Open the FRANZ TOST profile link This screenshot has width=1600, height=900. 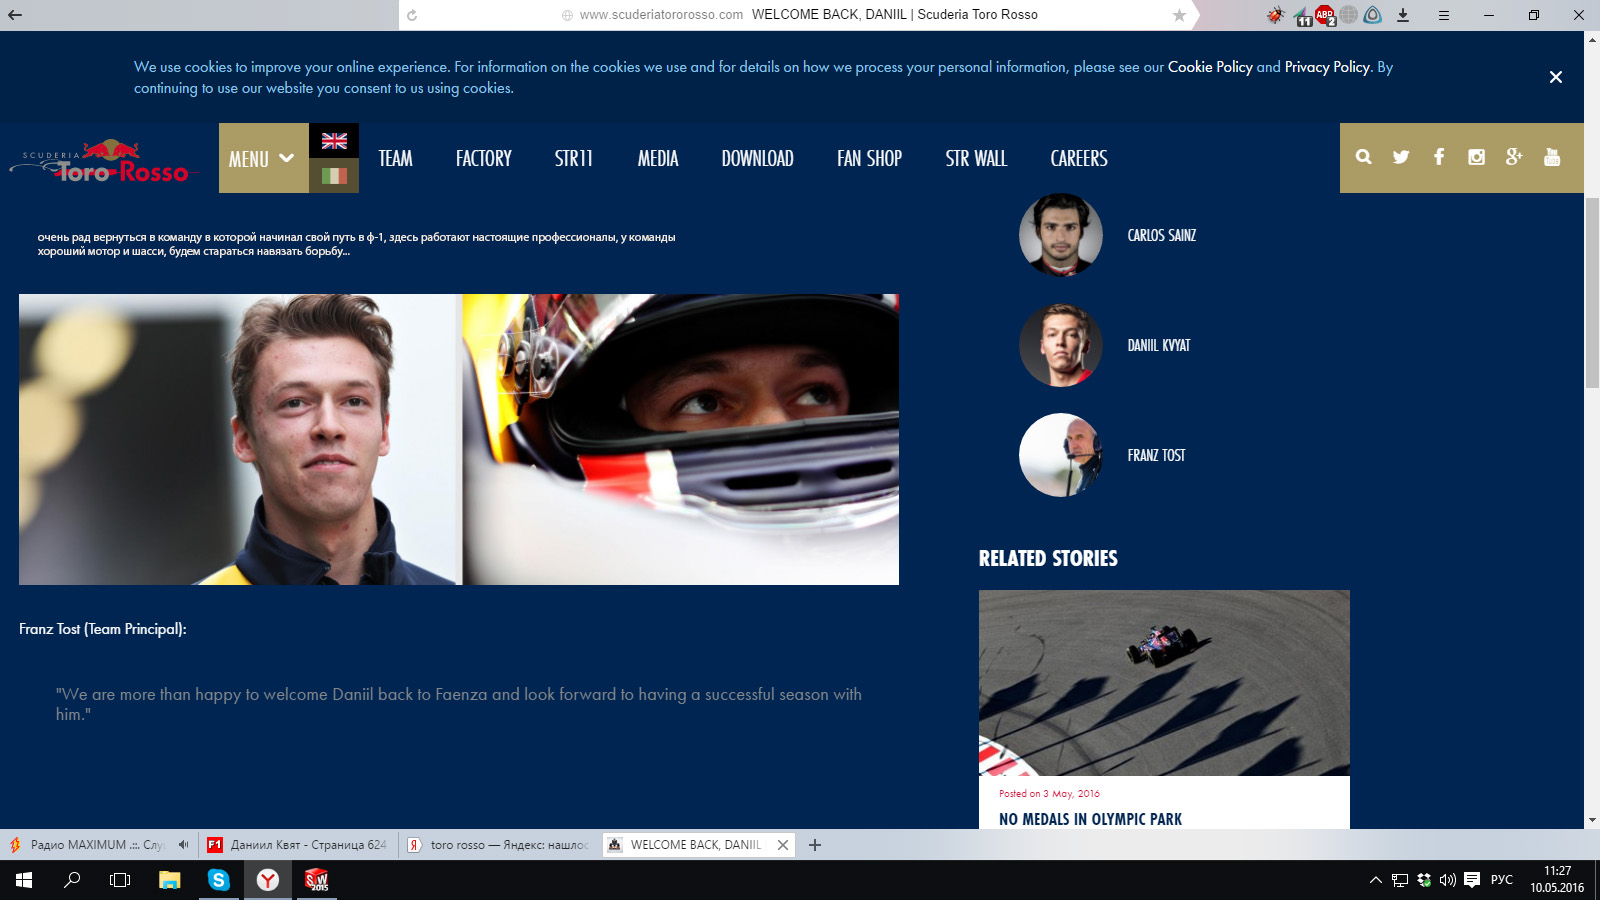[1156, 455]
